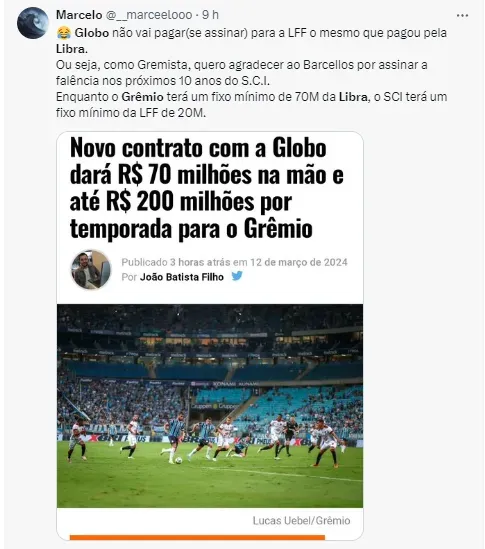
Task: Click the publication date 12 de março de 2024
Action: click(x=299, y=262)
